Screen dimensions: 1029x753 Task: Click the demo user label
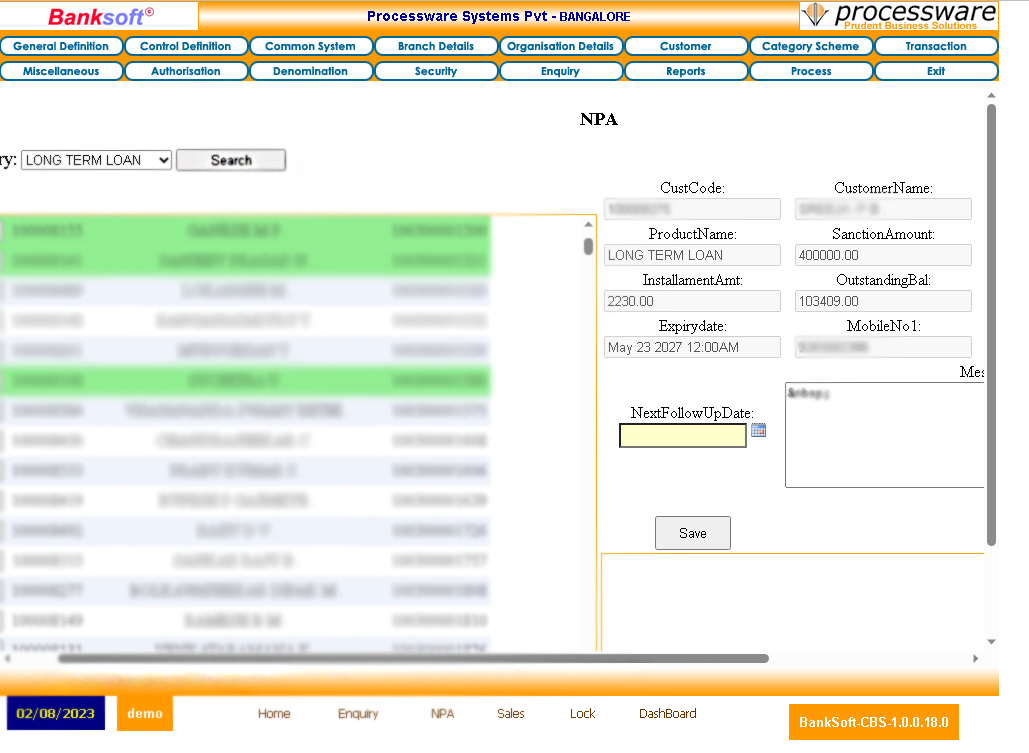[145, 714]
